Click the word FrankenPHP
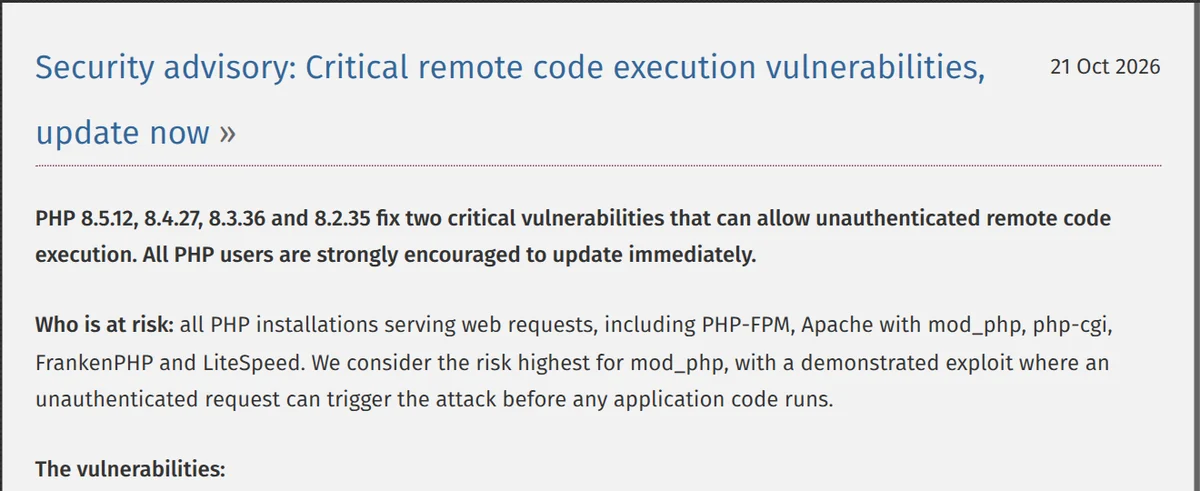This screenshot has width=1200, height=491. (89, 362)
